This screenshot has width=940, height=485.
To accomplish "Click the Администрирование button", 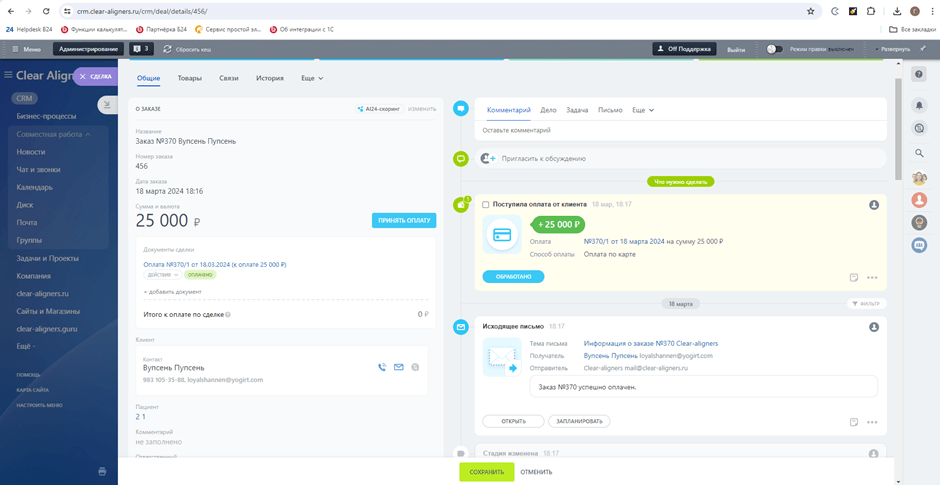I will [x=89, y=49].
